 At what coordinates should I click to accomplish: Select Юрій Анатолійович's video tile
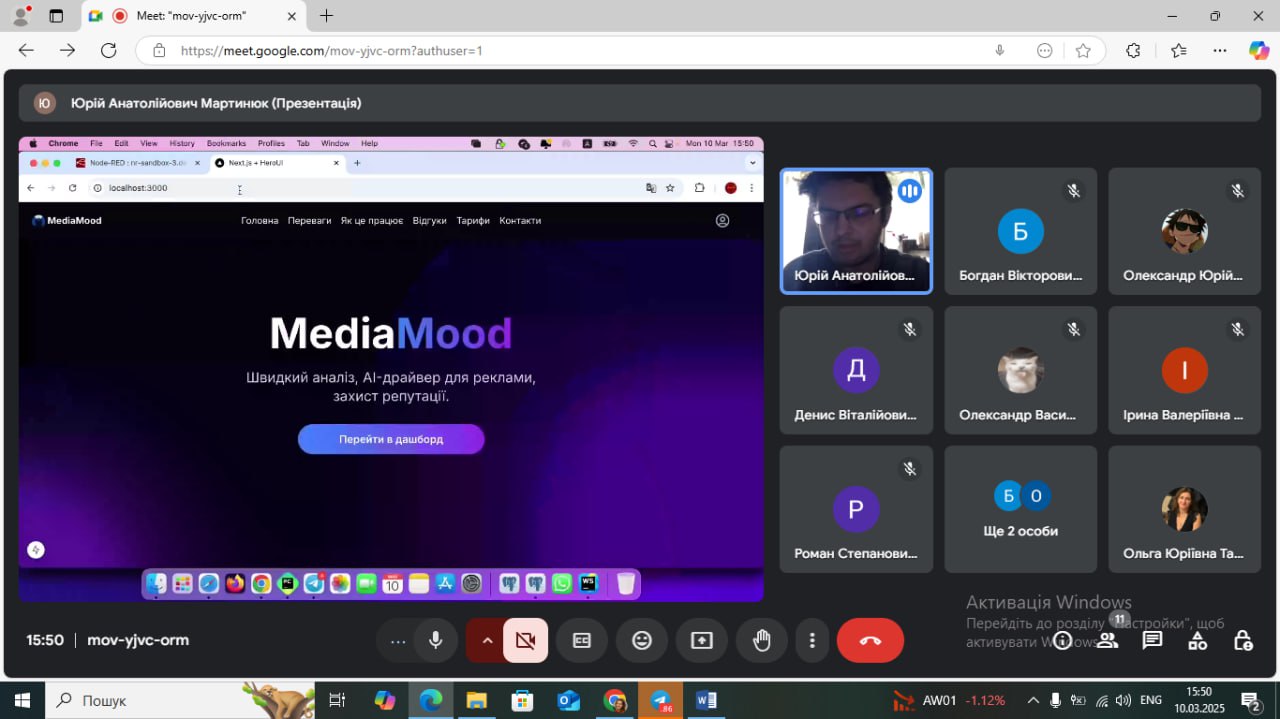856,231
